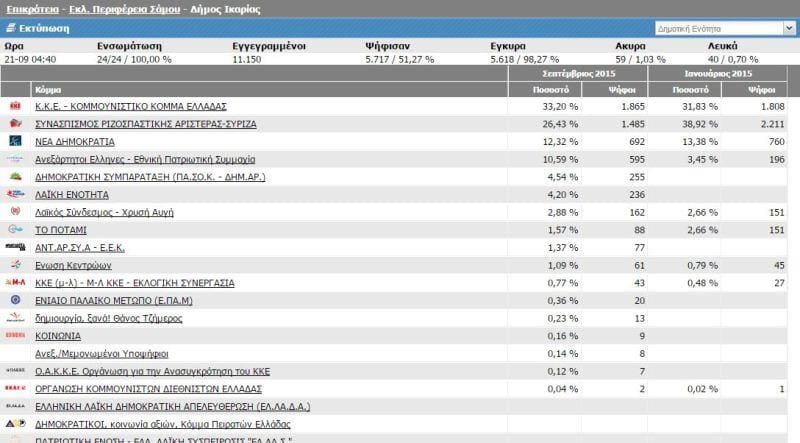
Task: Open ΔΗΜΟΚΡΑΤΙΚΗ ΣΥΜΠΑΡΑΤΑΞΗ (ΠΑ.ΣΟ.Κ. - ΔΗΜ.ΑΡ.) link
Action: [149, 176]
